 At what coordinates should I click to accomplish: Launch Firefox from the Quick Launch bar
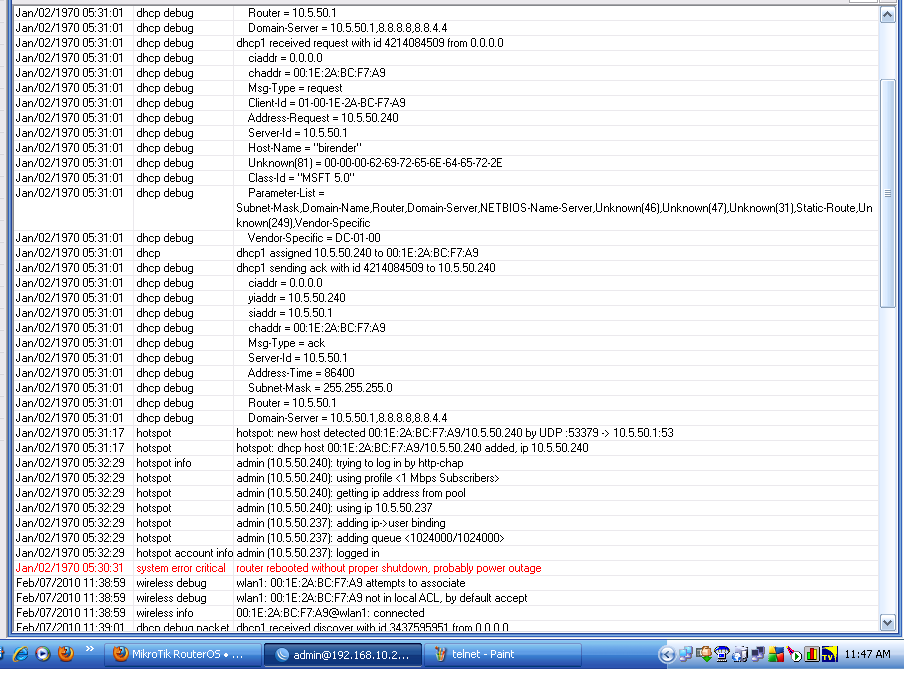pyautogui.click(x=66, y=653)
